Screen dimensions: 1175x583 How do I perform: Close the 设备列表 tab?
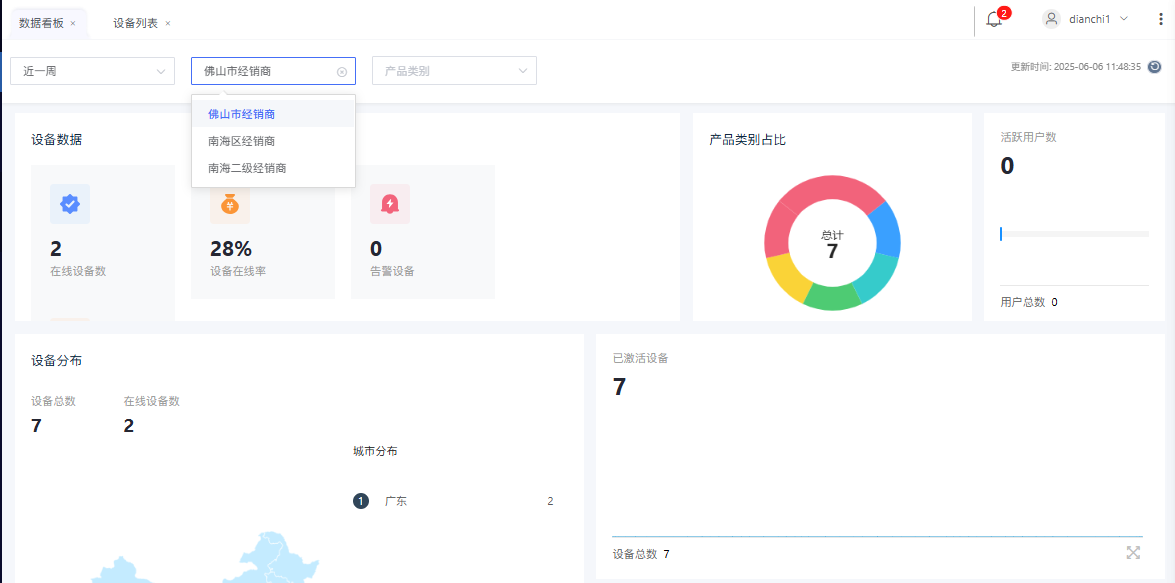click(x=168, y=23)
